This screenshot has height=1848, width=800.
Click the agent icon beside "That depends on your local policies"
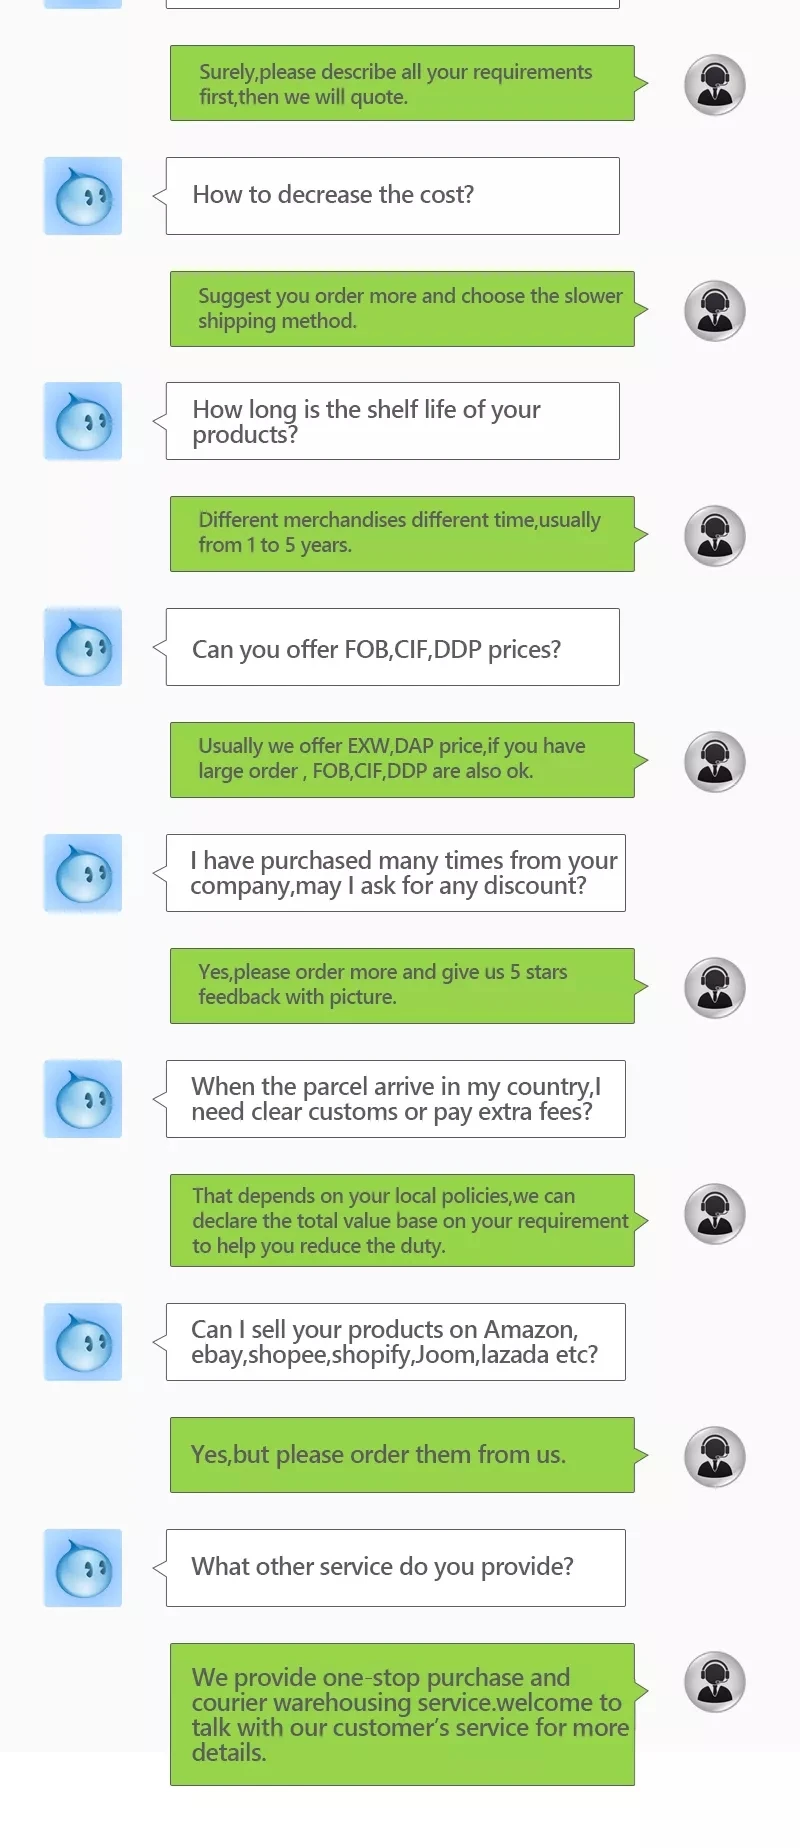715,1214
